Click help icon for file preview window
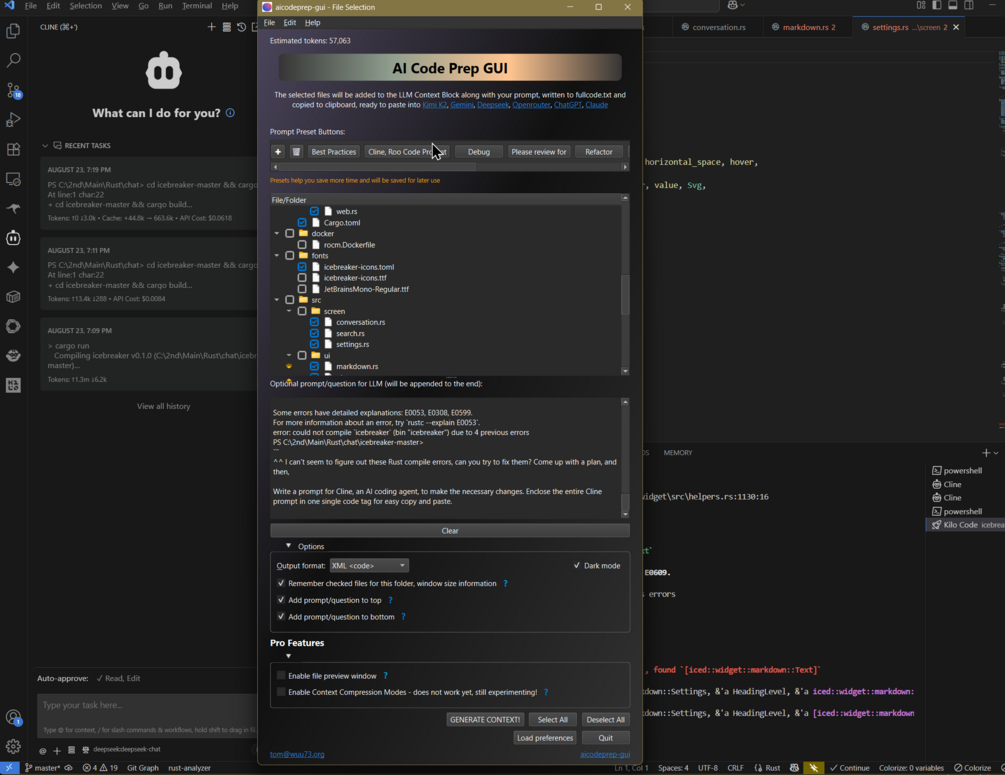Screen dimensions: 1005x775 (385, 676)
